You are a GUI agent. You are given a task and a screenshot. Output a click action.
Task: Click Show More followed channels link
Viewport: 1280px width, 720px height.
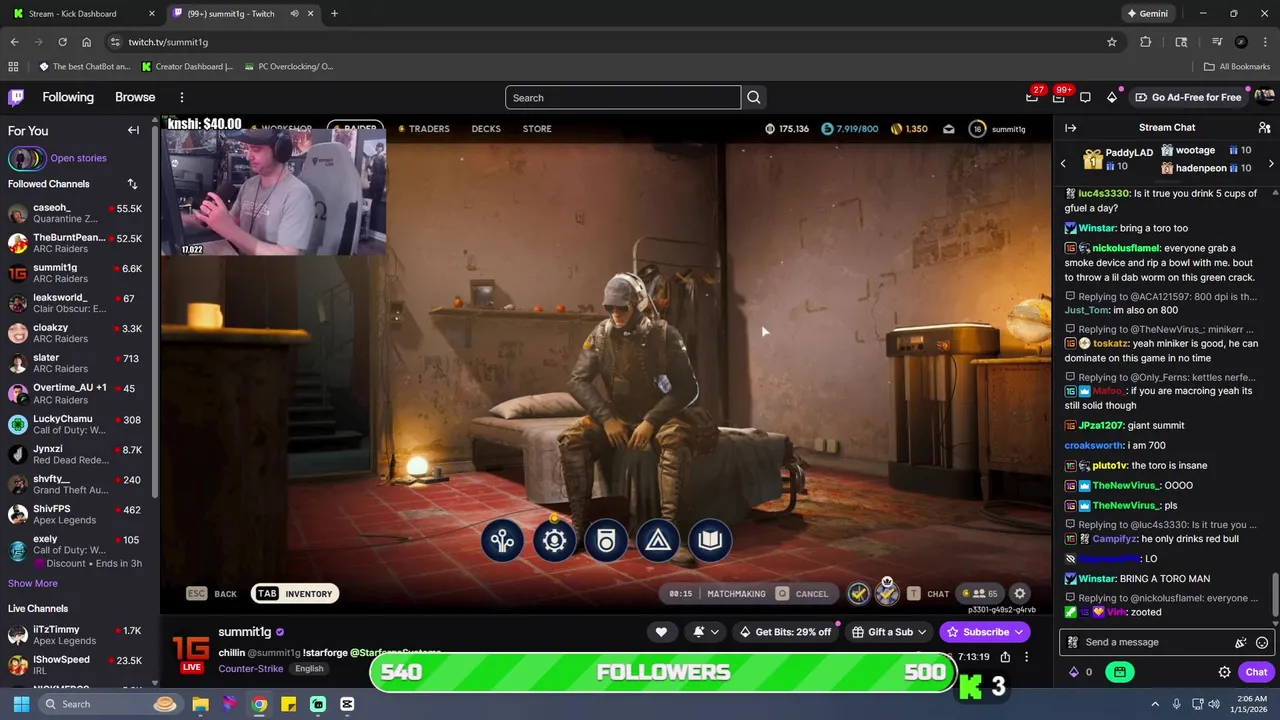point(33,583)
